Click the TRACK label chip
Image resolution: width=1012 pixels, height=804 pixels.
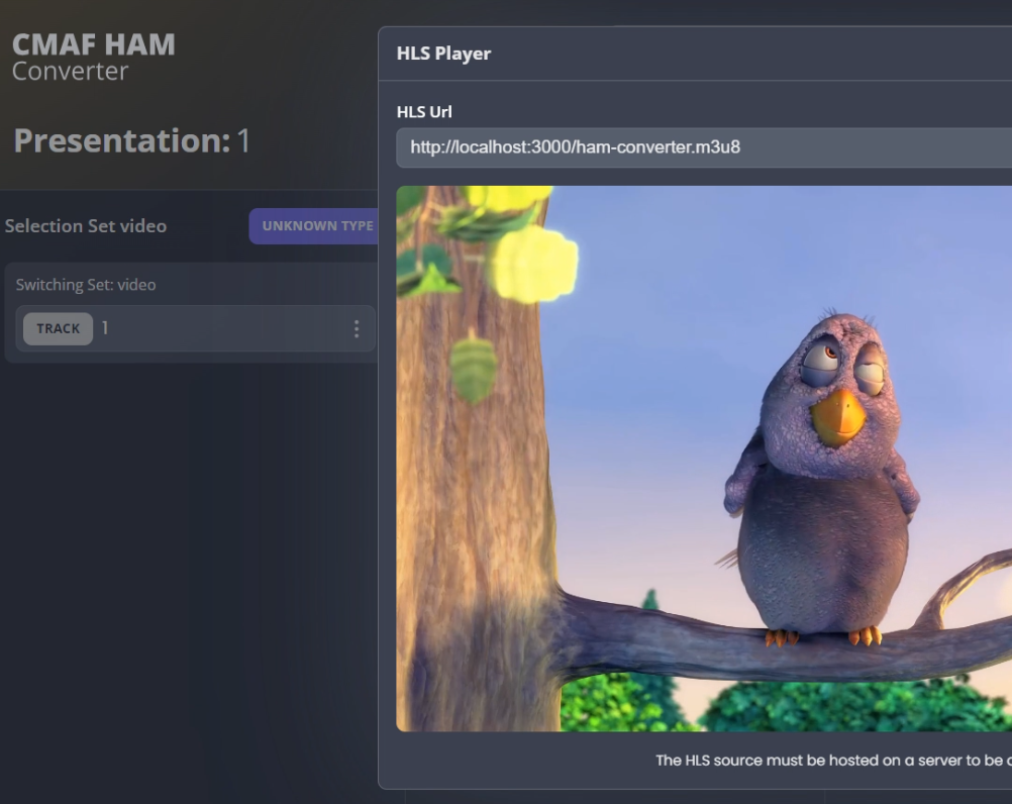[58, 328]
